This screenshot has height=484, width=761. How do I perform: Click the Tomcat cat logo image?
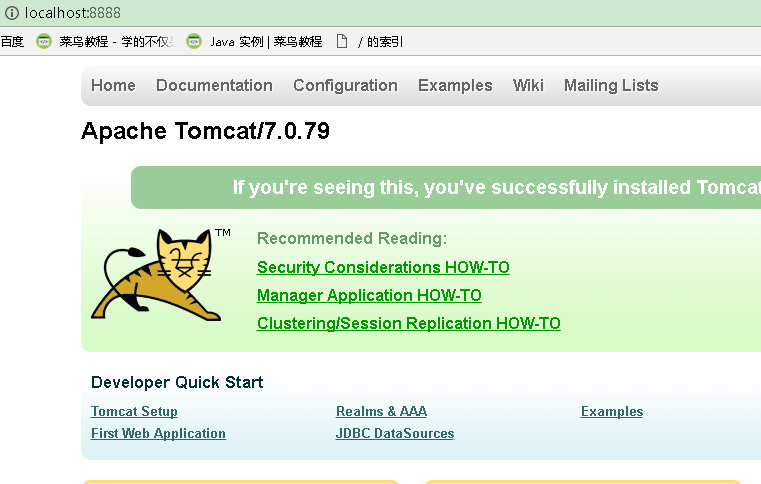pos(156,274)
